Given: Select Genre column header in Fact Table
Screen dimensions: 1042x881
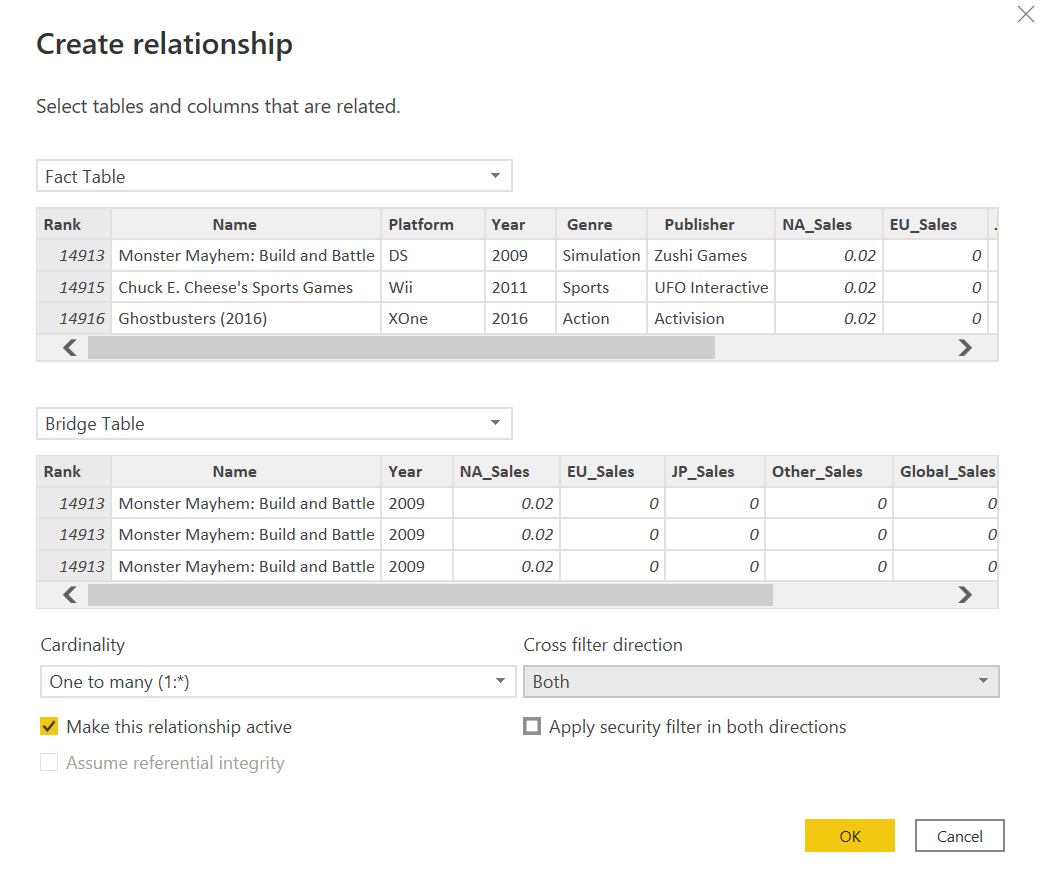Looking at the screenshot, I should [x=589, y=225].
